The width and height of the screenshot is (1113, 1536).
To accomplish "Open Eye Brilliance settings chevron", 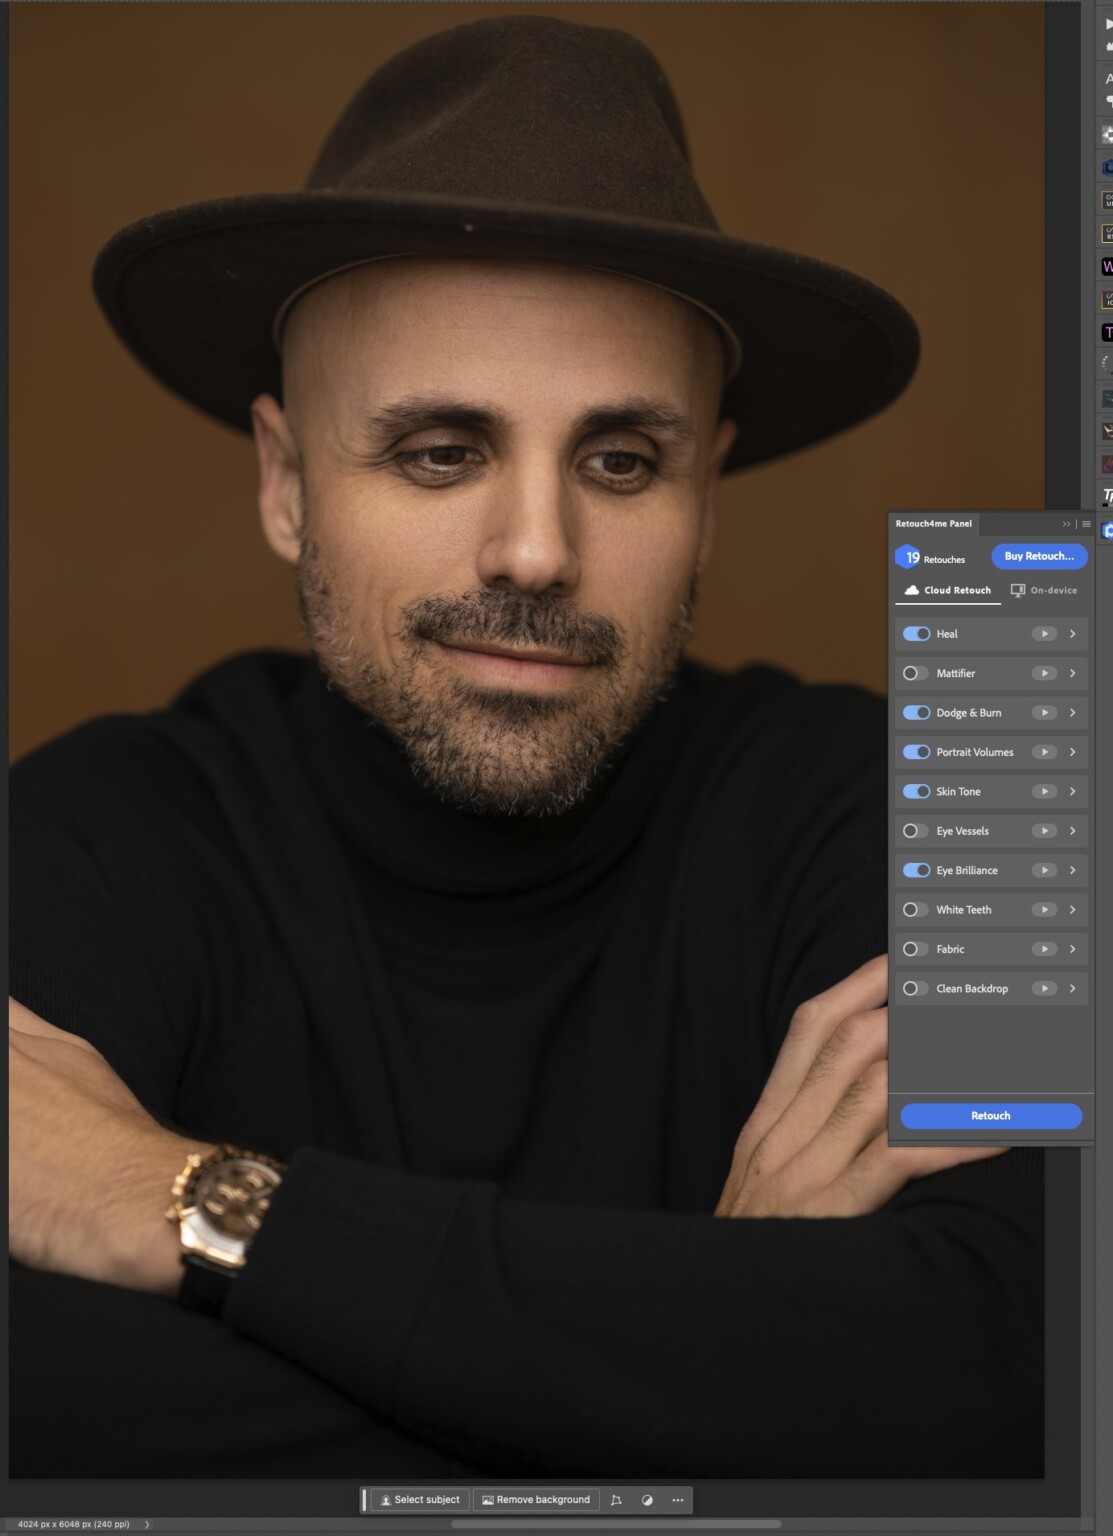I will pyautogui.click(x=1073, y=870).
